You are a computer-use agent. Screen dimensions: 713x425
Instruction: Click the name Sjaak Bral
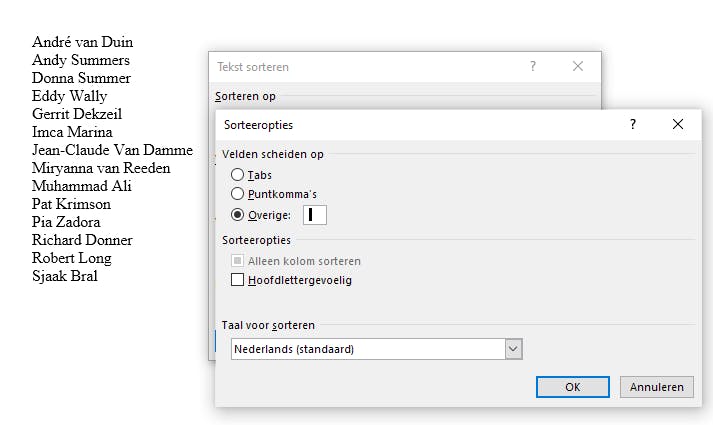pyautogui.click(x=65, y=276)
